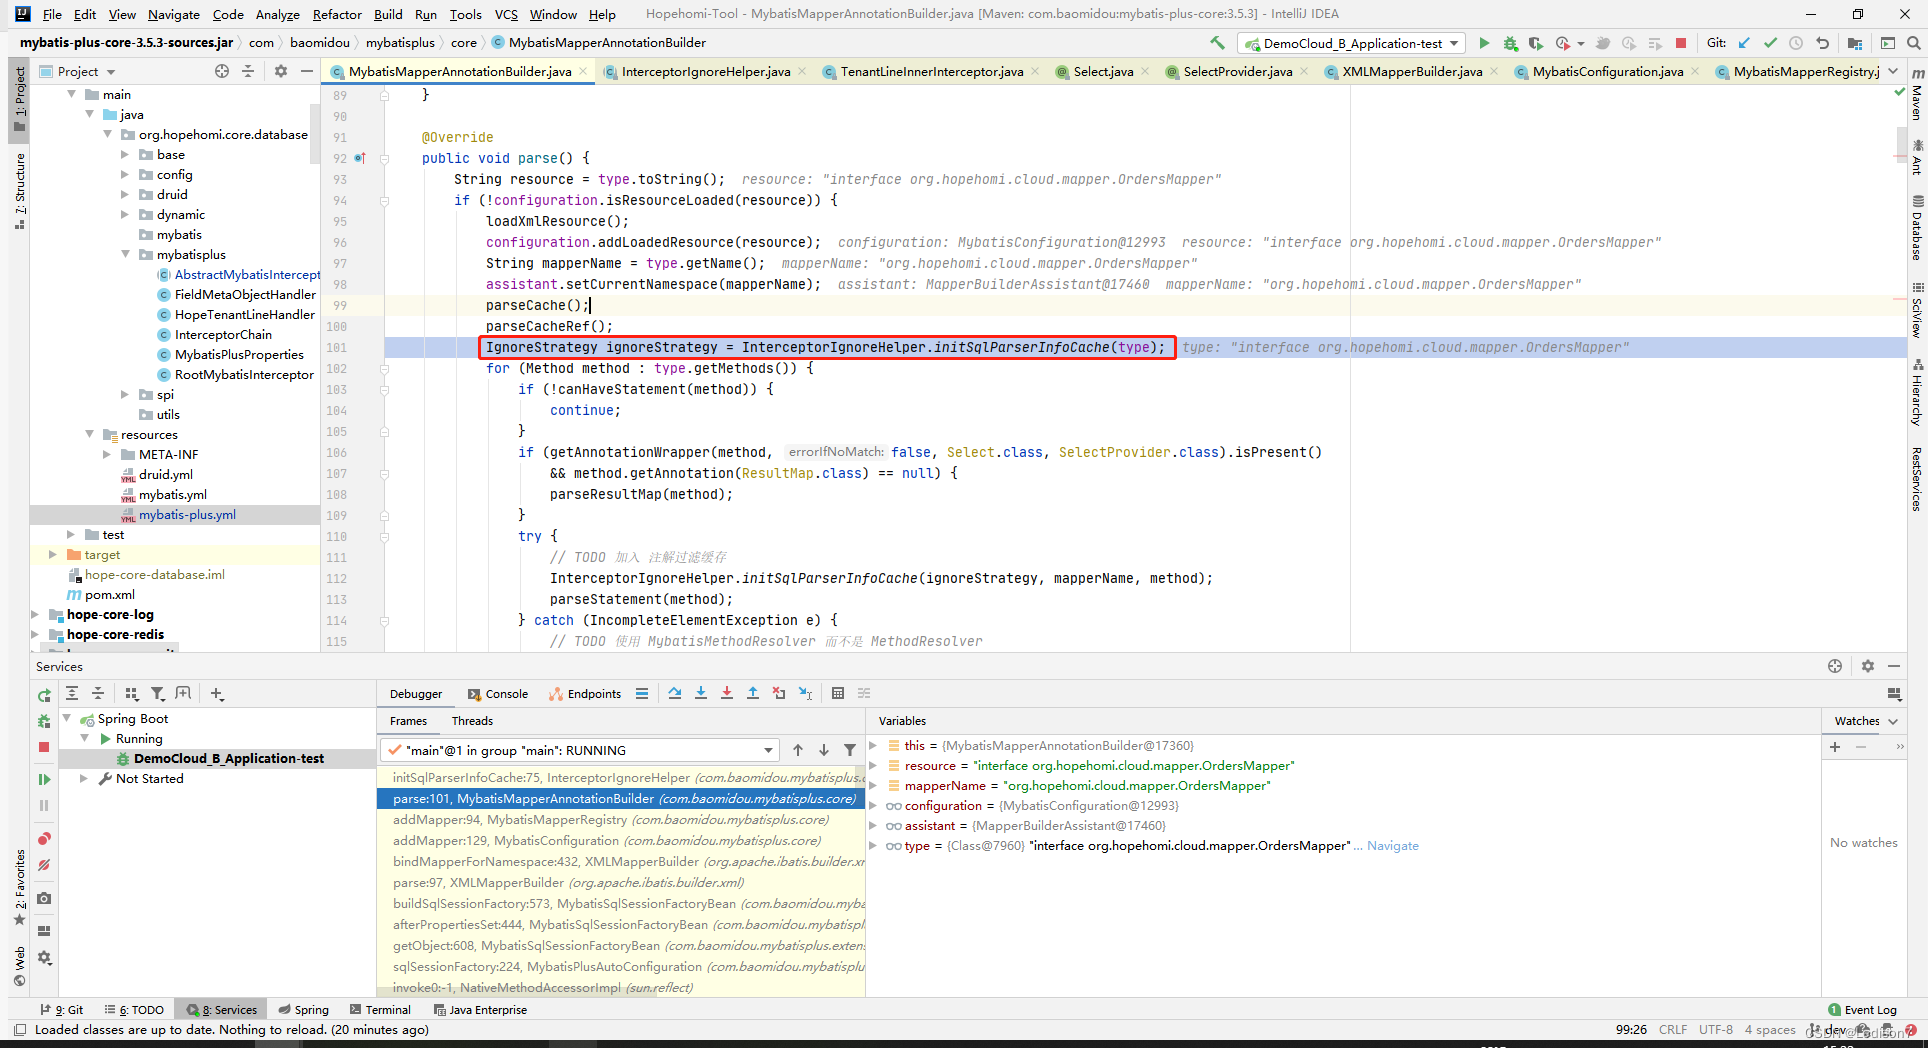Run DemoCloud_B_Application-test with the green play icon

pos(1484,43)
